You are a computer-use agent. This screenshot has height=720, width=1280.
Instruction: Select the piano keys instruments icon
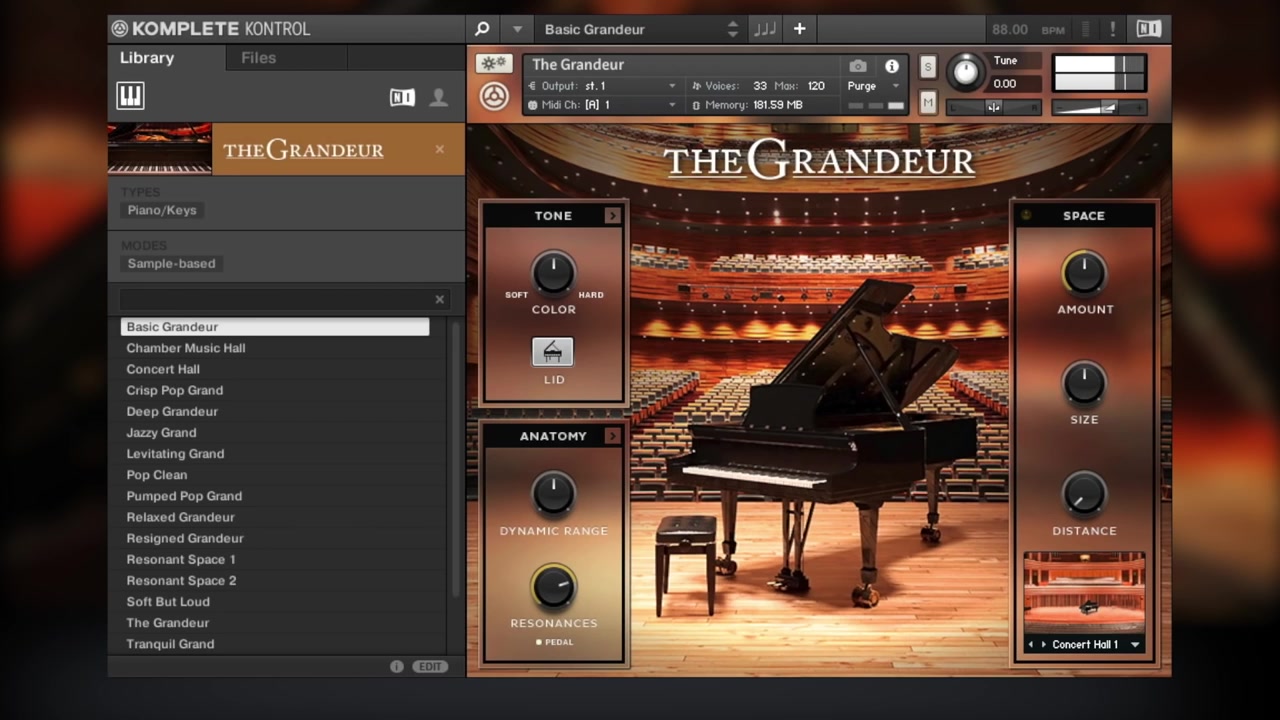pyautogui.click(x=131, y=96)
